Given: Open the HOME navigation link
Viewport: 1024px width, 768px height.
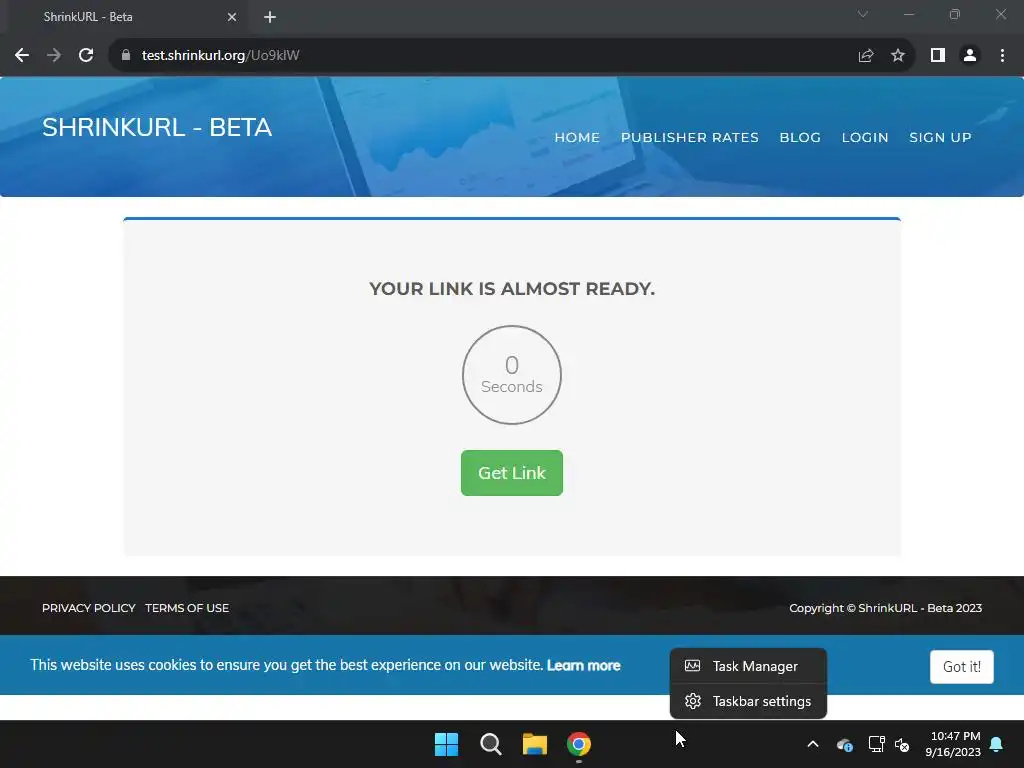Looking at the screenshot, I should click(577, 137).
